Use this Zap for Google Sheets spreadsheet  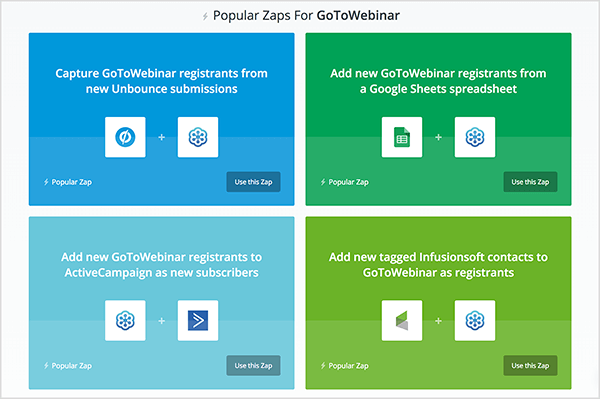(x=530, y=182)
